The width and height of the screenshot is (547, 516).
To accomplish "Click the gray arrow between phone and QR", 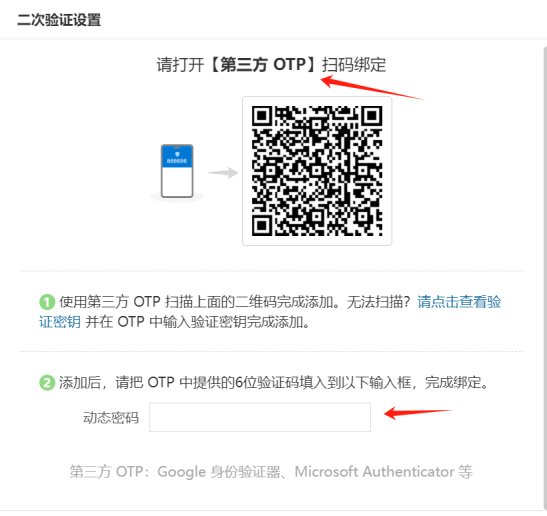I will pos(224,172).
